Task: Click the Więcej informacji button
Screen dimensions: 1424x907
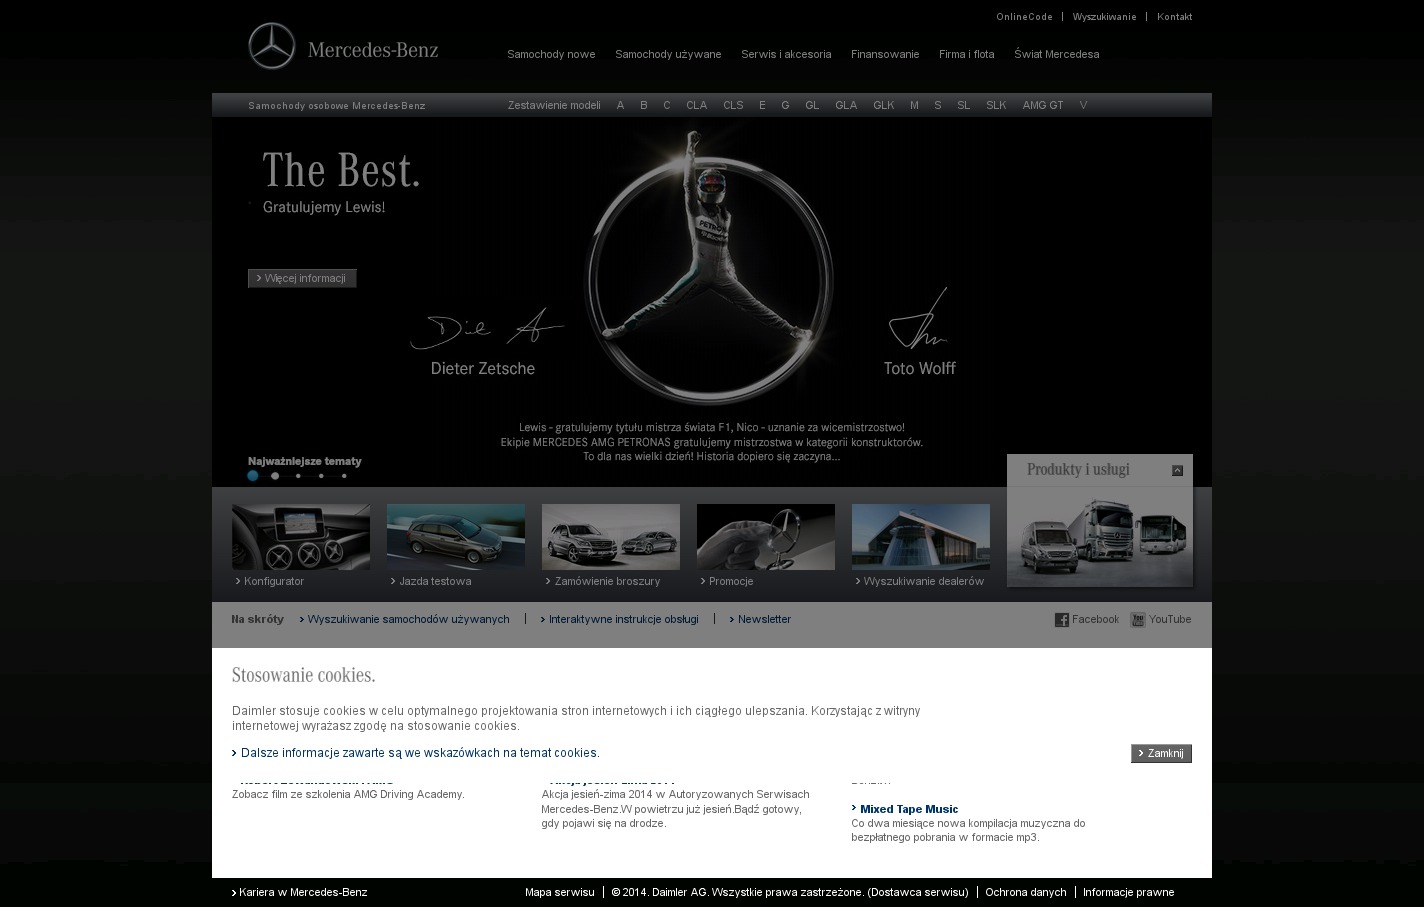Action: [x=302, y=278]
